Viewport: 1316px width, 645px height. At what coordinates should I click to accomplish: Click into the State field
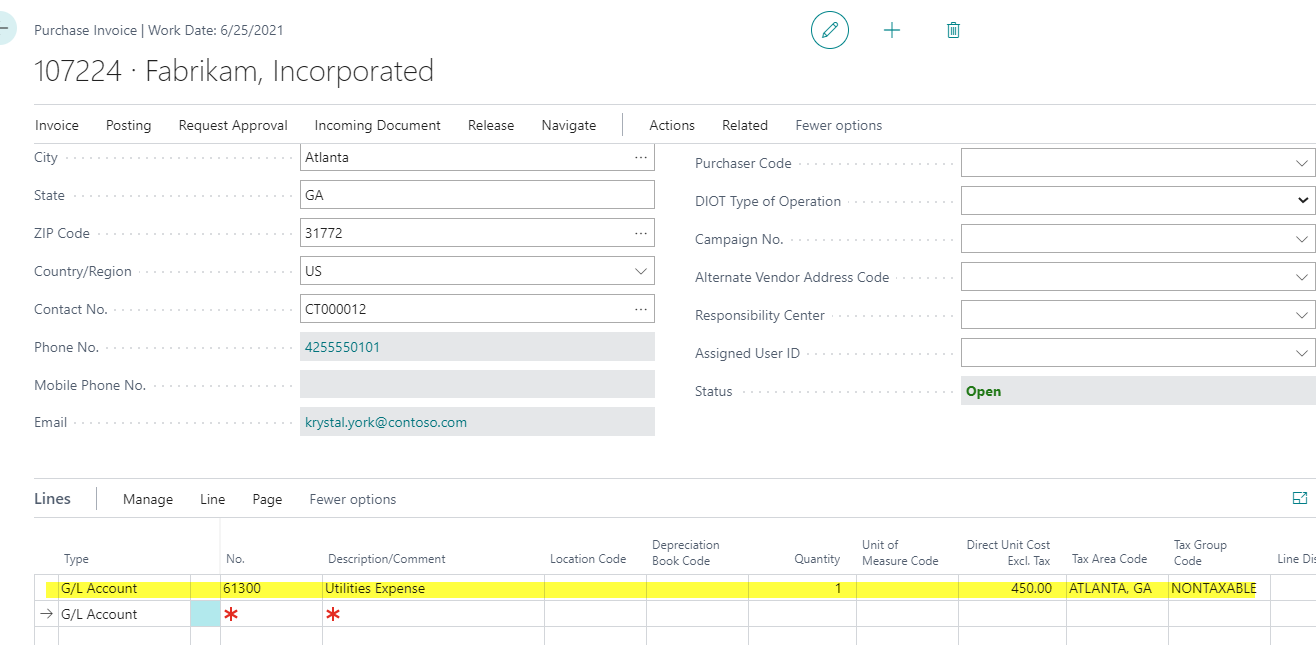pyautogui.click(x=477, y=195)
